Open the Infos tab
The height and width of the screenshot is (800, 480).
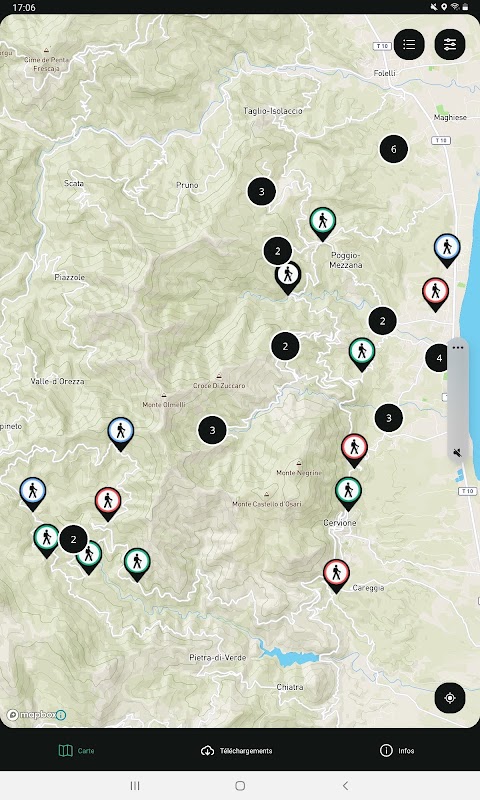(x=397, y=751)
